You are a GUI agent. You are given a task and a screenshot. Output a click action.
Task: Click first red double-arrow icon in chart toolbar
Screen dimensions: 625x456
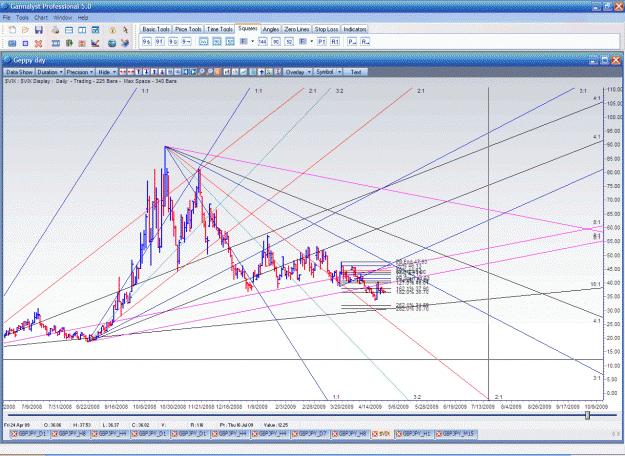pos(123,72)
